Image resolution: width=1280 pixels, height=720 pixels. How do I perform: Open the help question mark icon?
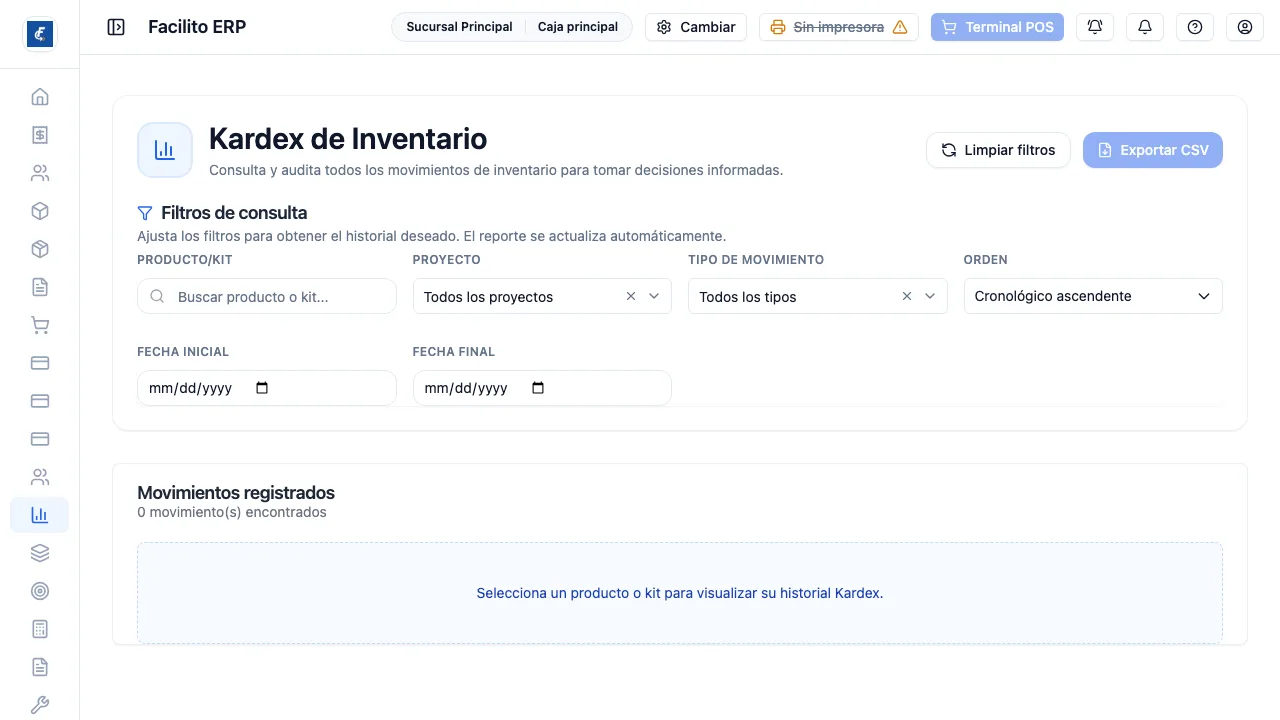point(1195,27)
